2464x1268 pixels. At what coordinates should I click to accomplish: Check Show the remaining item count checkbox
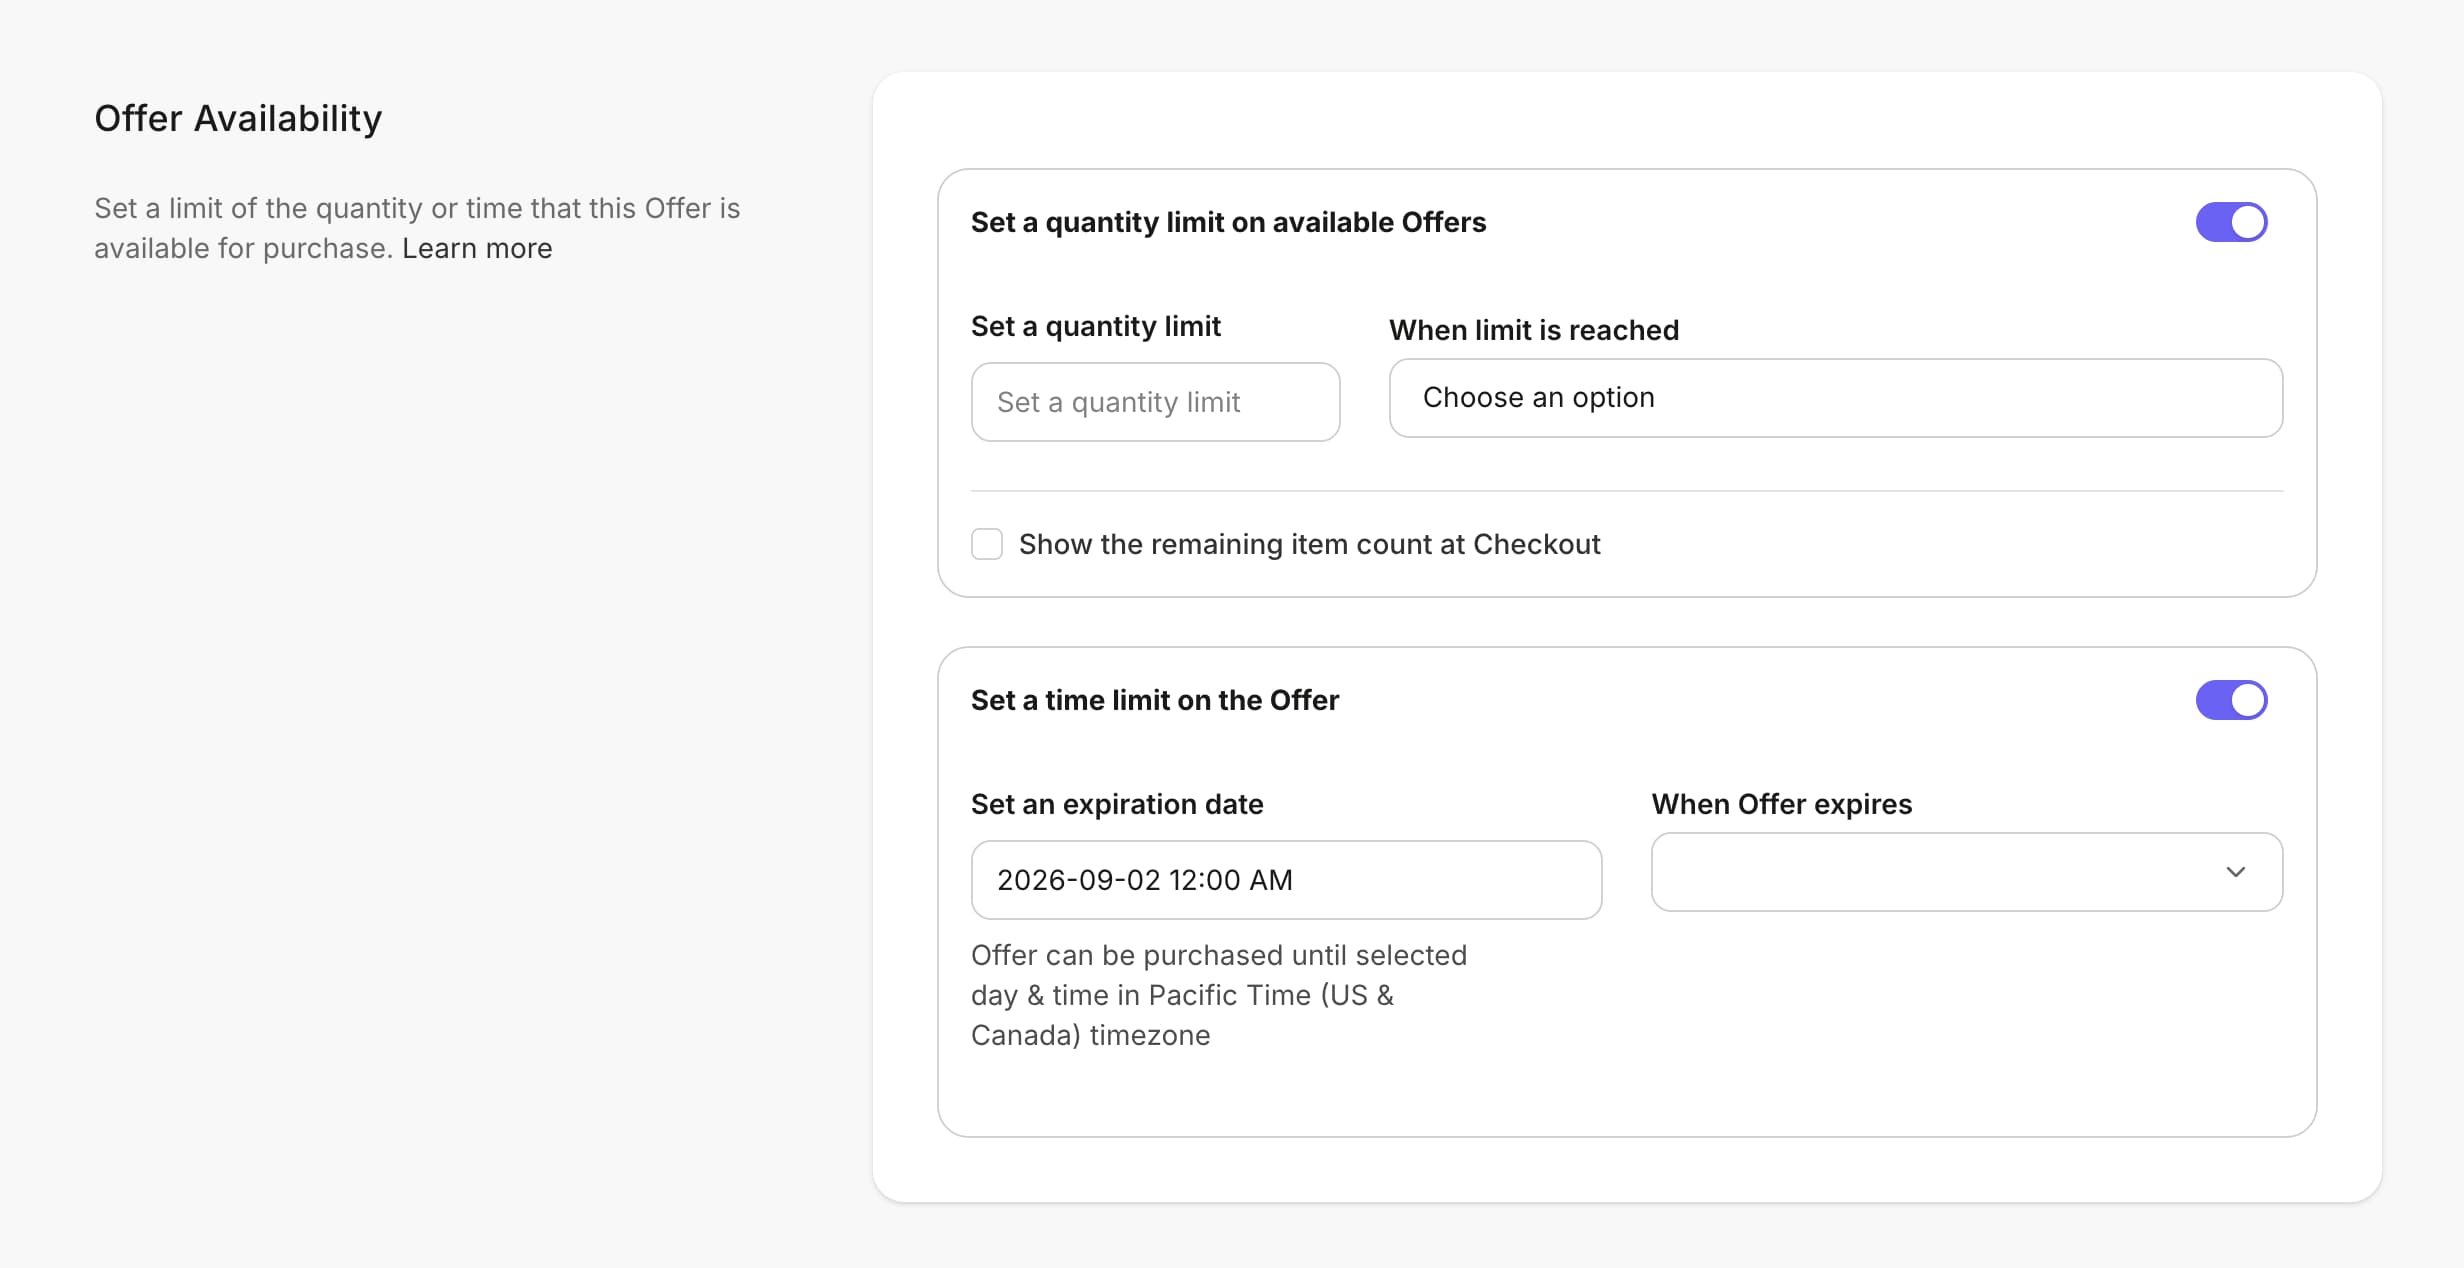pos(987,544)
